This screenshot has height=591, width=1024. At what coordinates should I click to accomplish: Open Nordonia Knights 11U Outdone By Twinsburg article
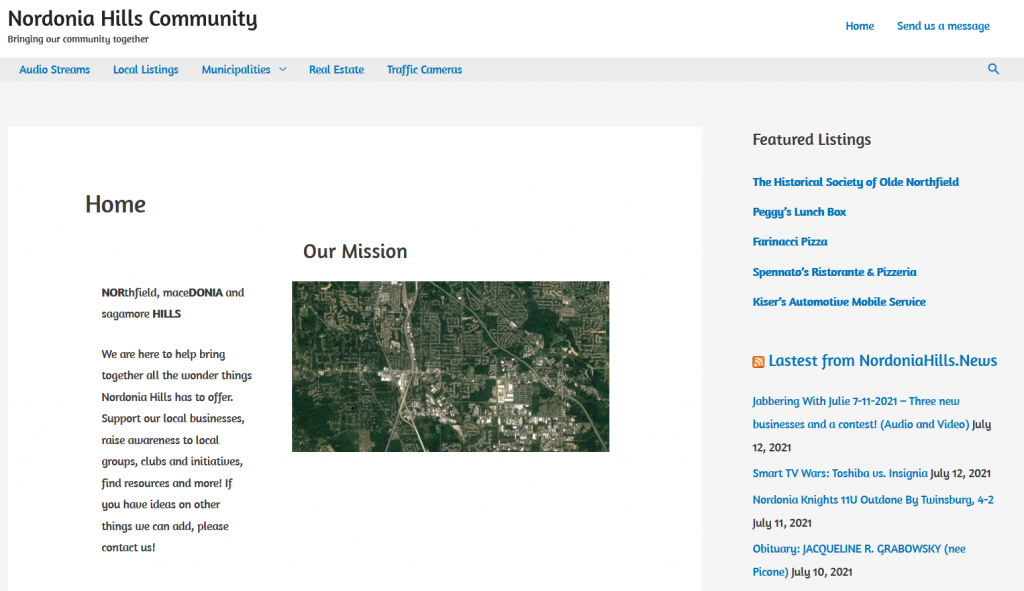pos(873,500)
